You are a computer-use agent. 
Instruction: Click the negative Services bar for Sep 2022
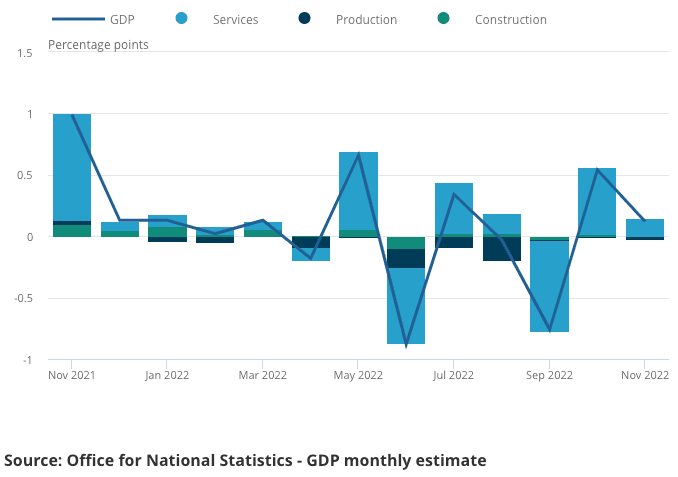(549, 287)
